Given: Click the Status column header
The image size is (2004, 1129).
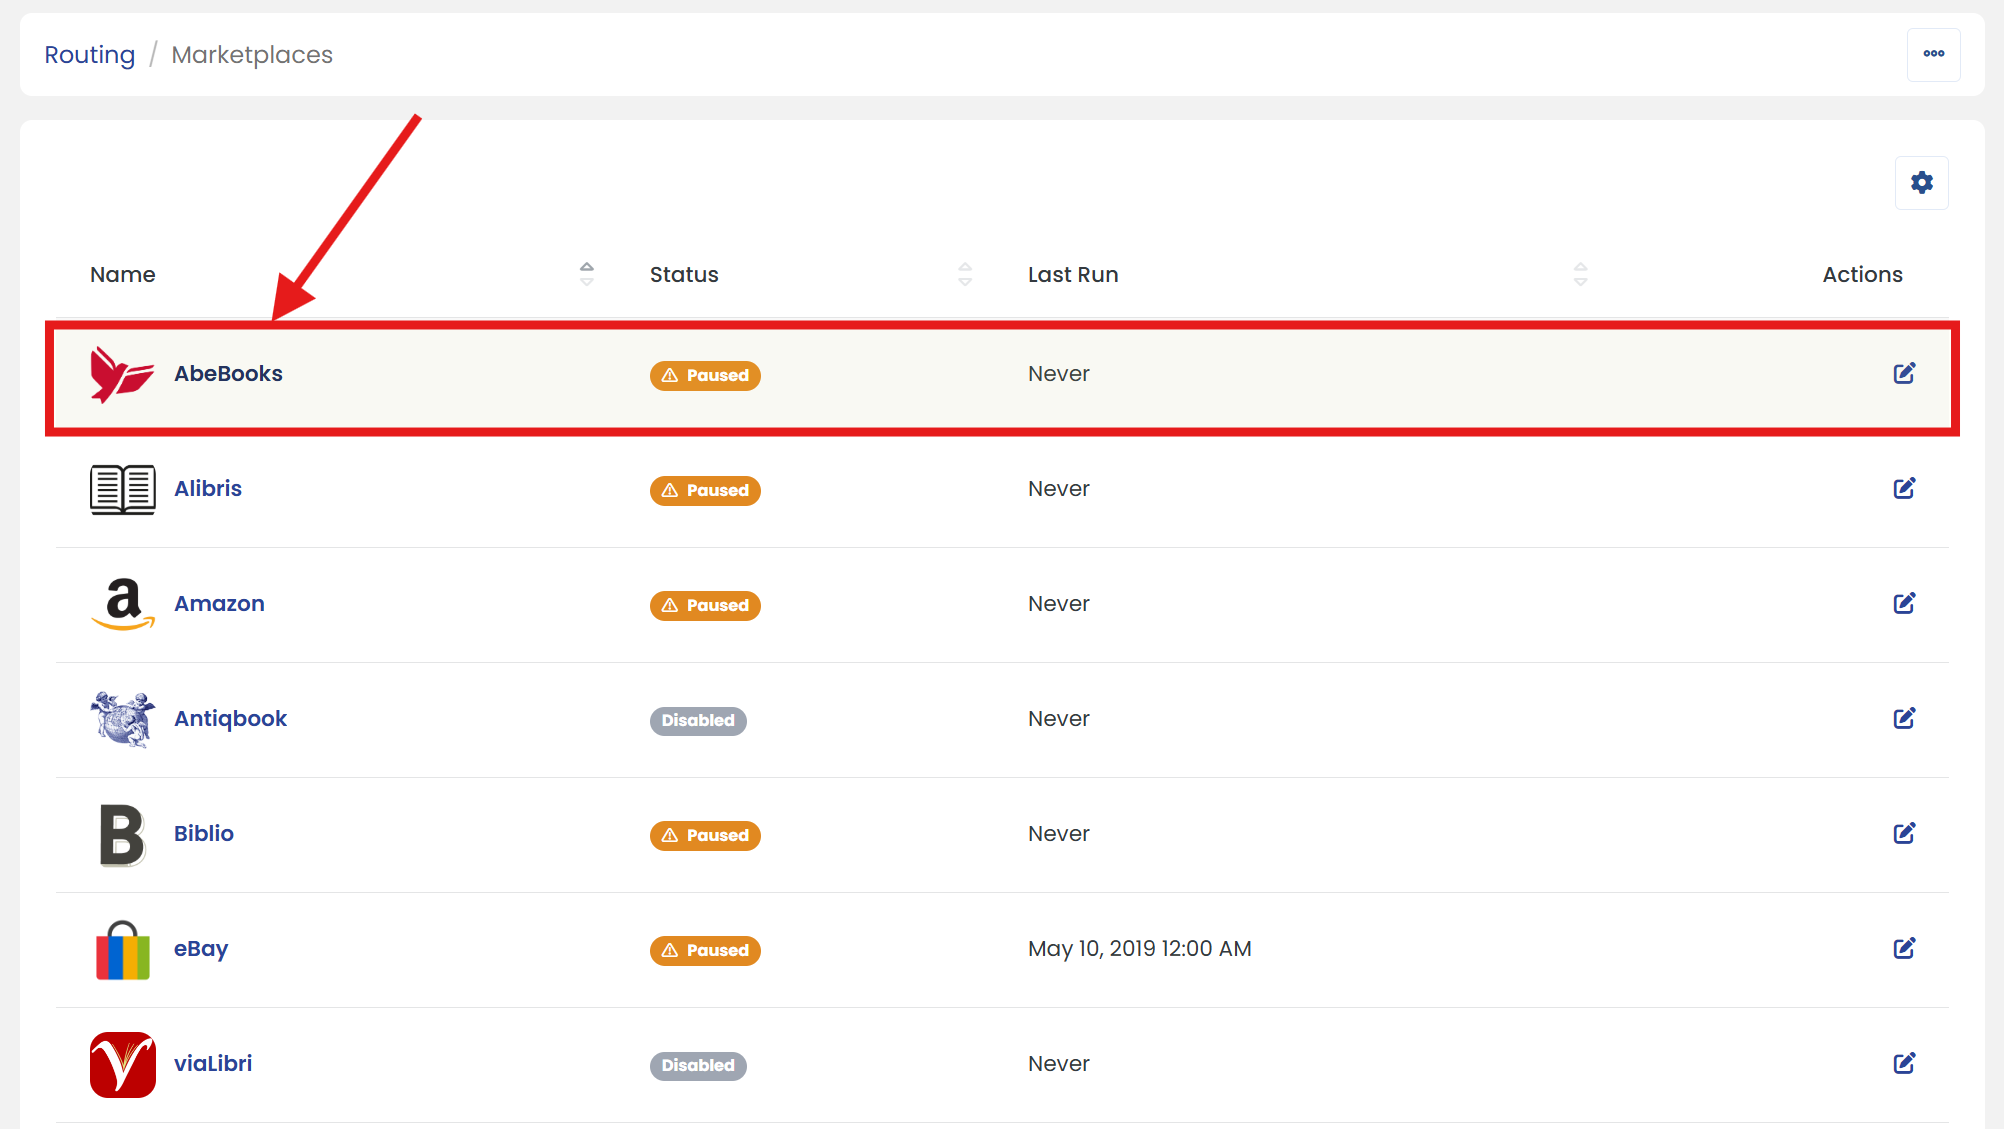Looking at the screenshot, I should point(684,275).
